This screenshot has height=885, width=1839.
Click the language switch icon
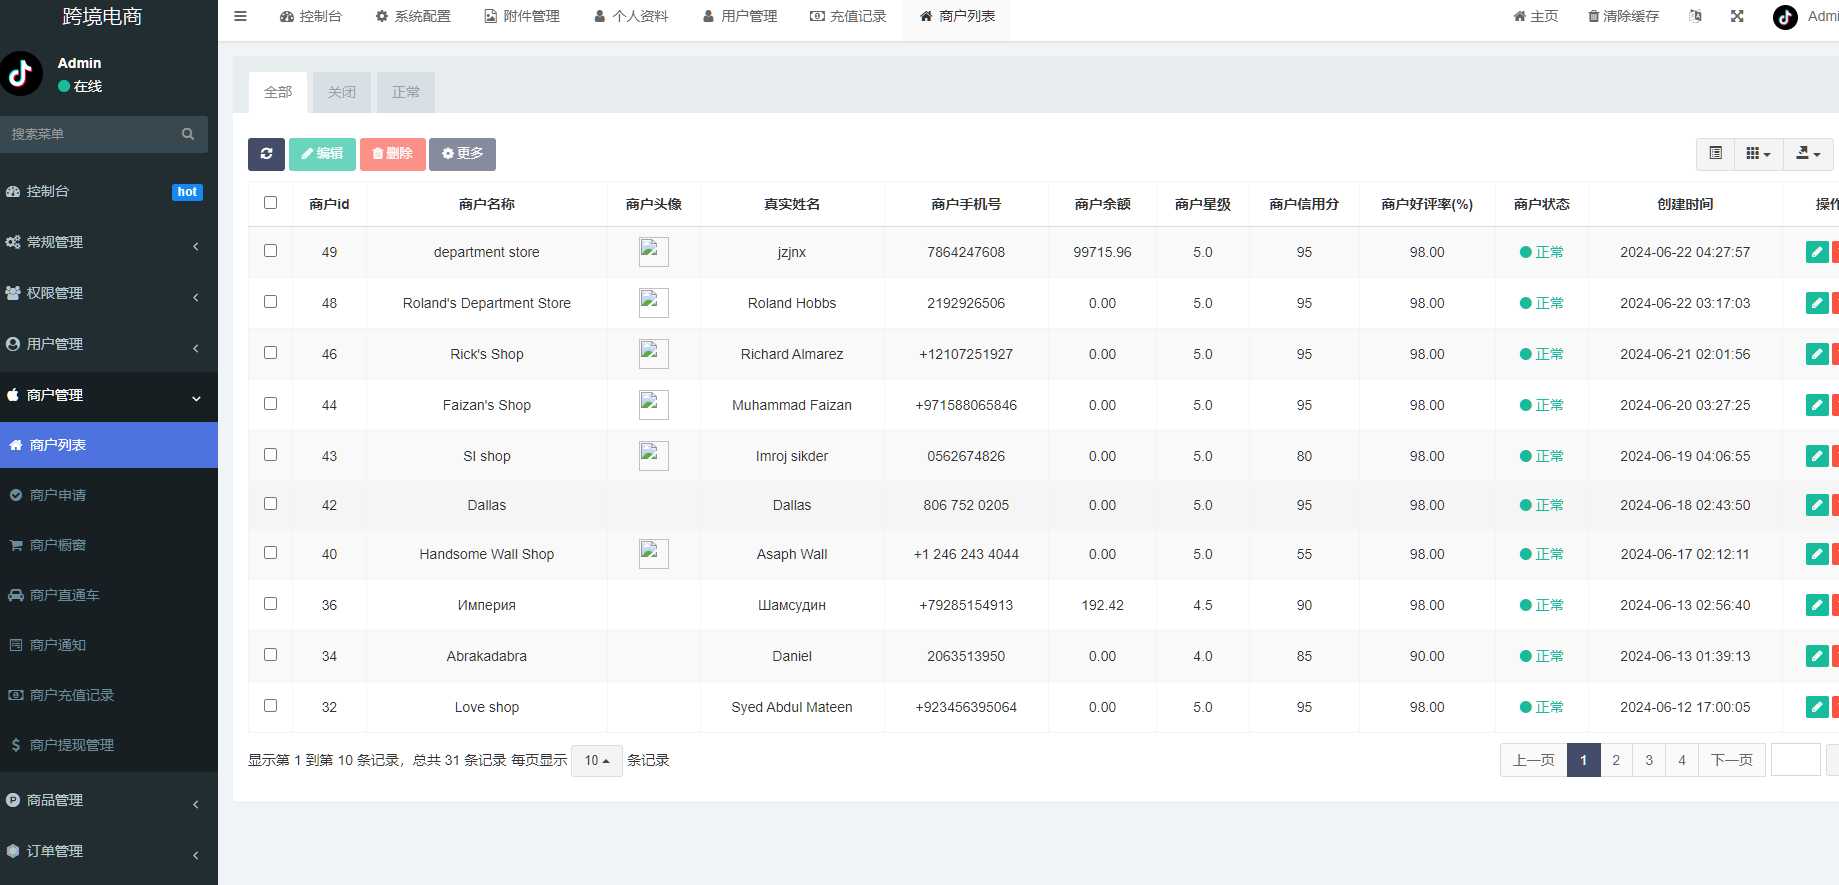(x=1695, y=16)
